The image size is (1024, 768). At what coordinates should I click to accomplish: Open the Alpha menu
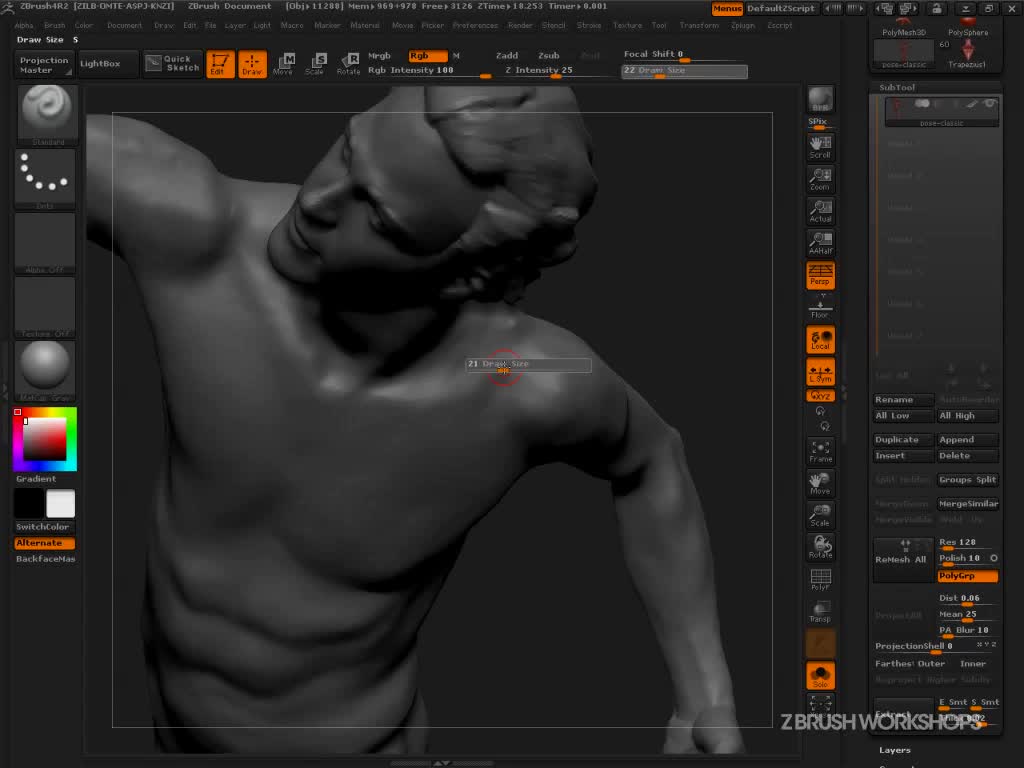(x=24, y=25)
